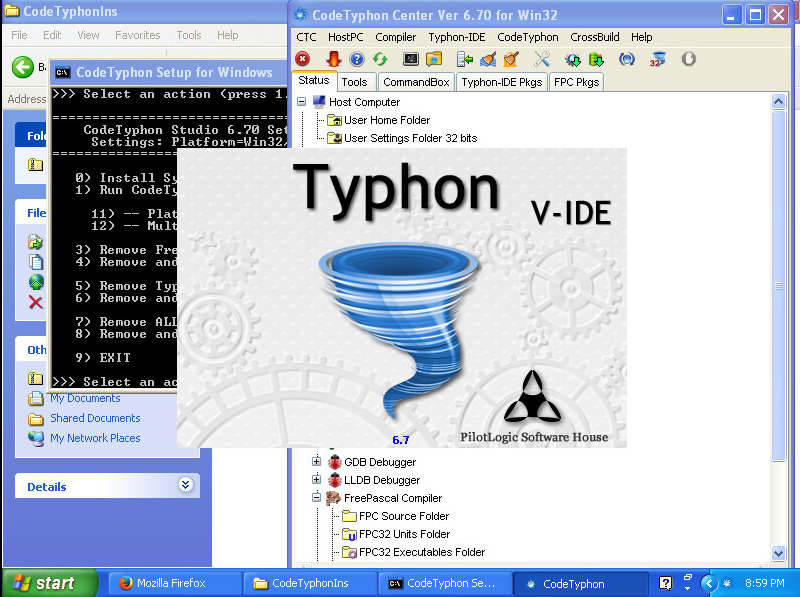Collapse the FreePascal Compiler tree node
The width and height of the screenshot is (800, 597).
317,498
